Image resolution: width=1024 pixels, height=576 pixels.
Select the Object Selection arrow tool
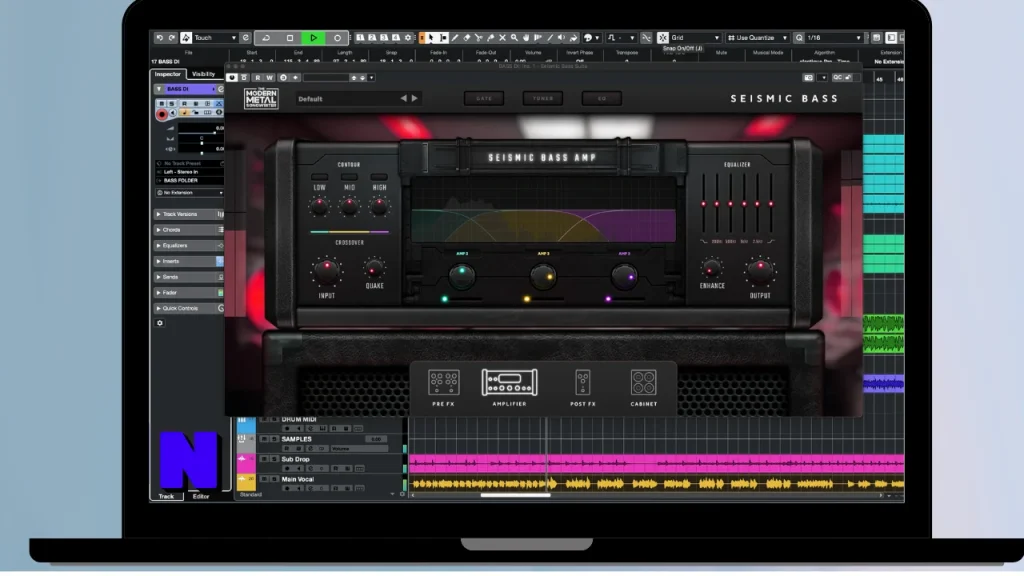[x=431, y=38]
